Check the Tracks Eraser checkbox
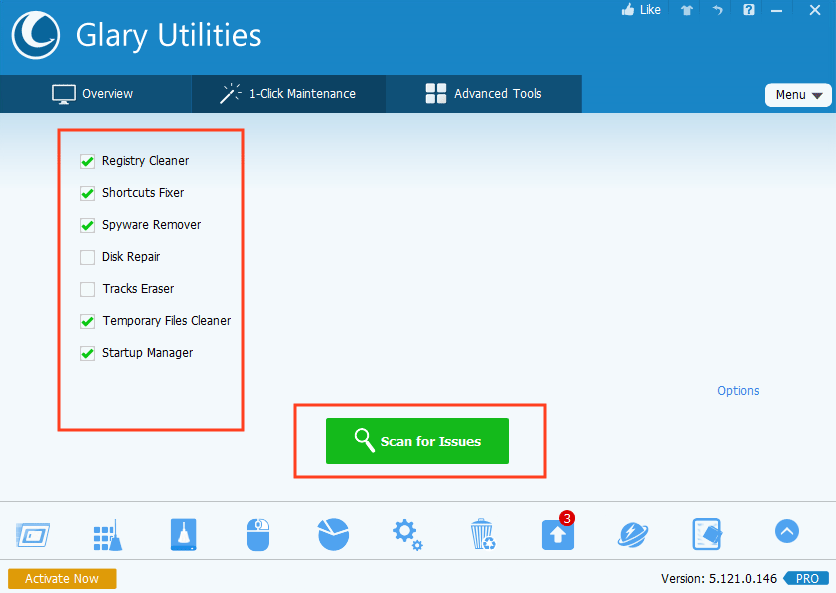The width and height of the screenshot is (836, 593). tap(87, 289)
